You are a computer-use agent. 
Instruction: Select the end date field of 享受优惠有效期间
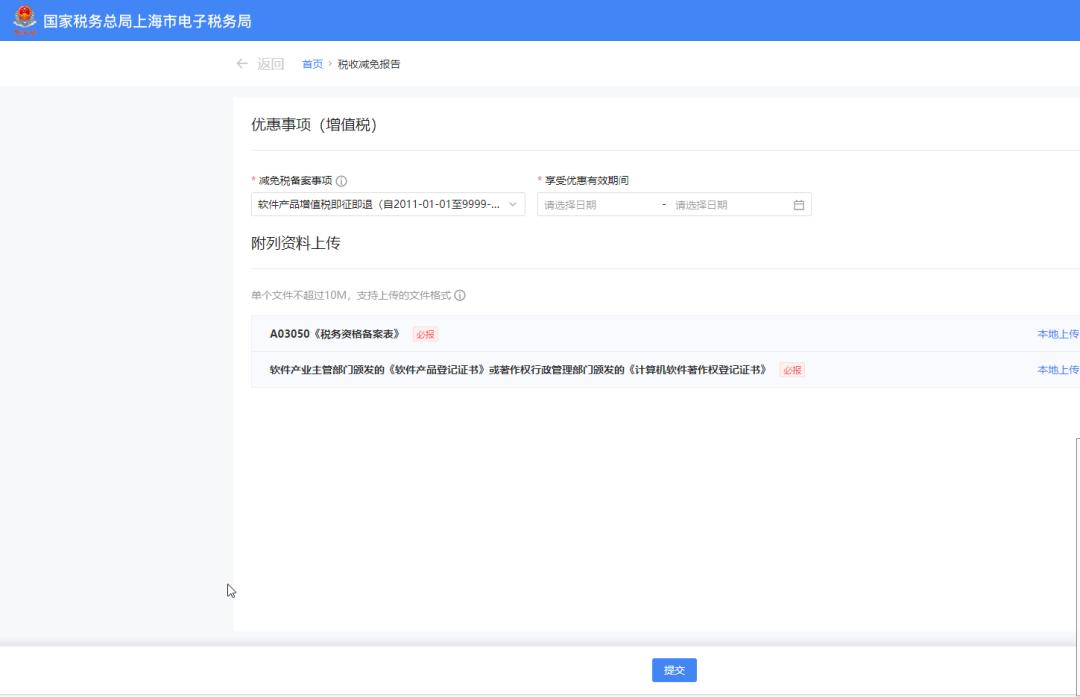tap(725, 205)
